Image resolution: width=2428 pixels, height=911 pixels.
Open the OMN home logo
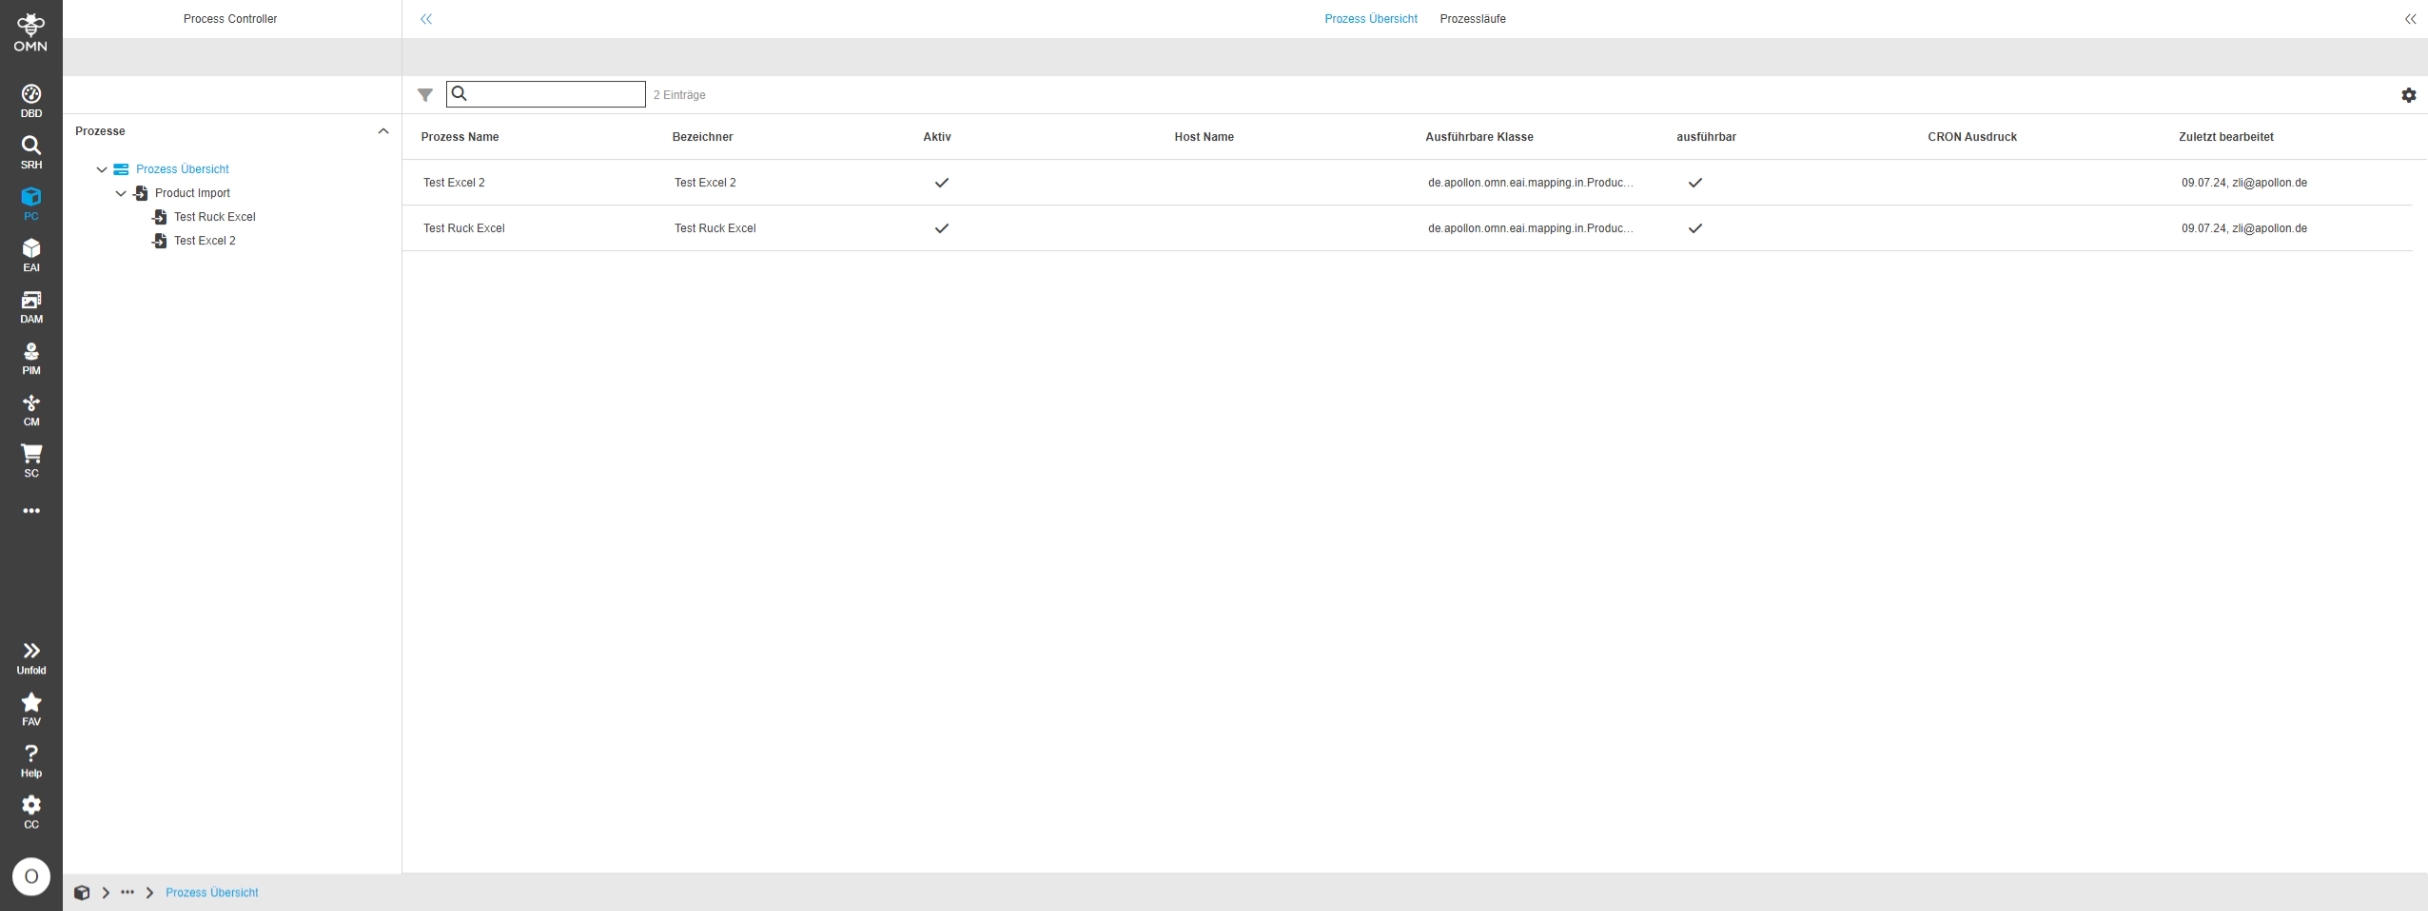[x=31, y=32]
